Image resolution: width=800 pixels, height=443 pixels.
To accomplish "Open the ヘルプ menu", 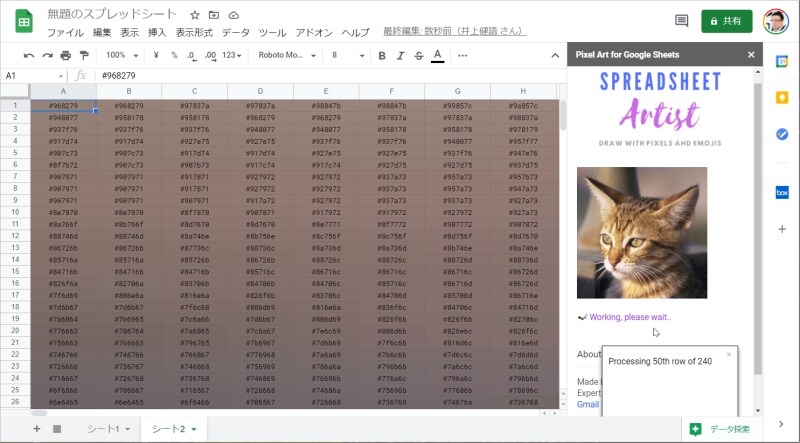I will point(355,33).
